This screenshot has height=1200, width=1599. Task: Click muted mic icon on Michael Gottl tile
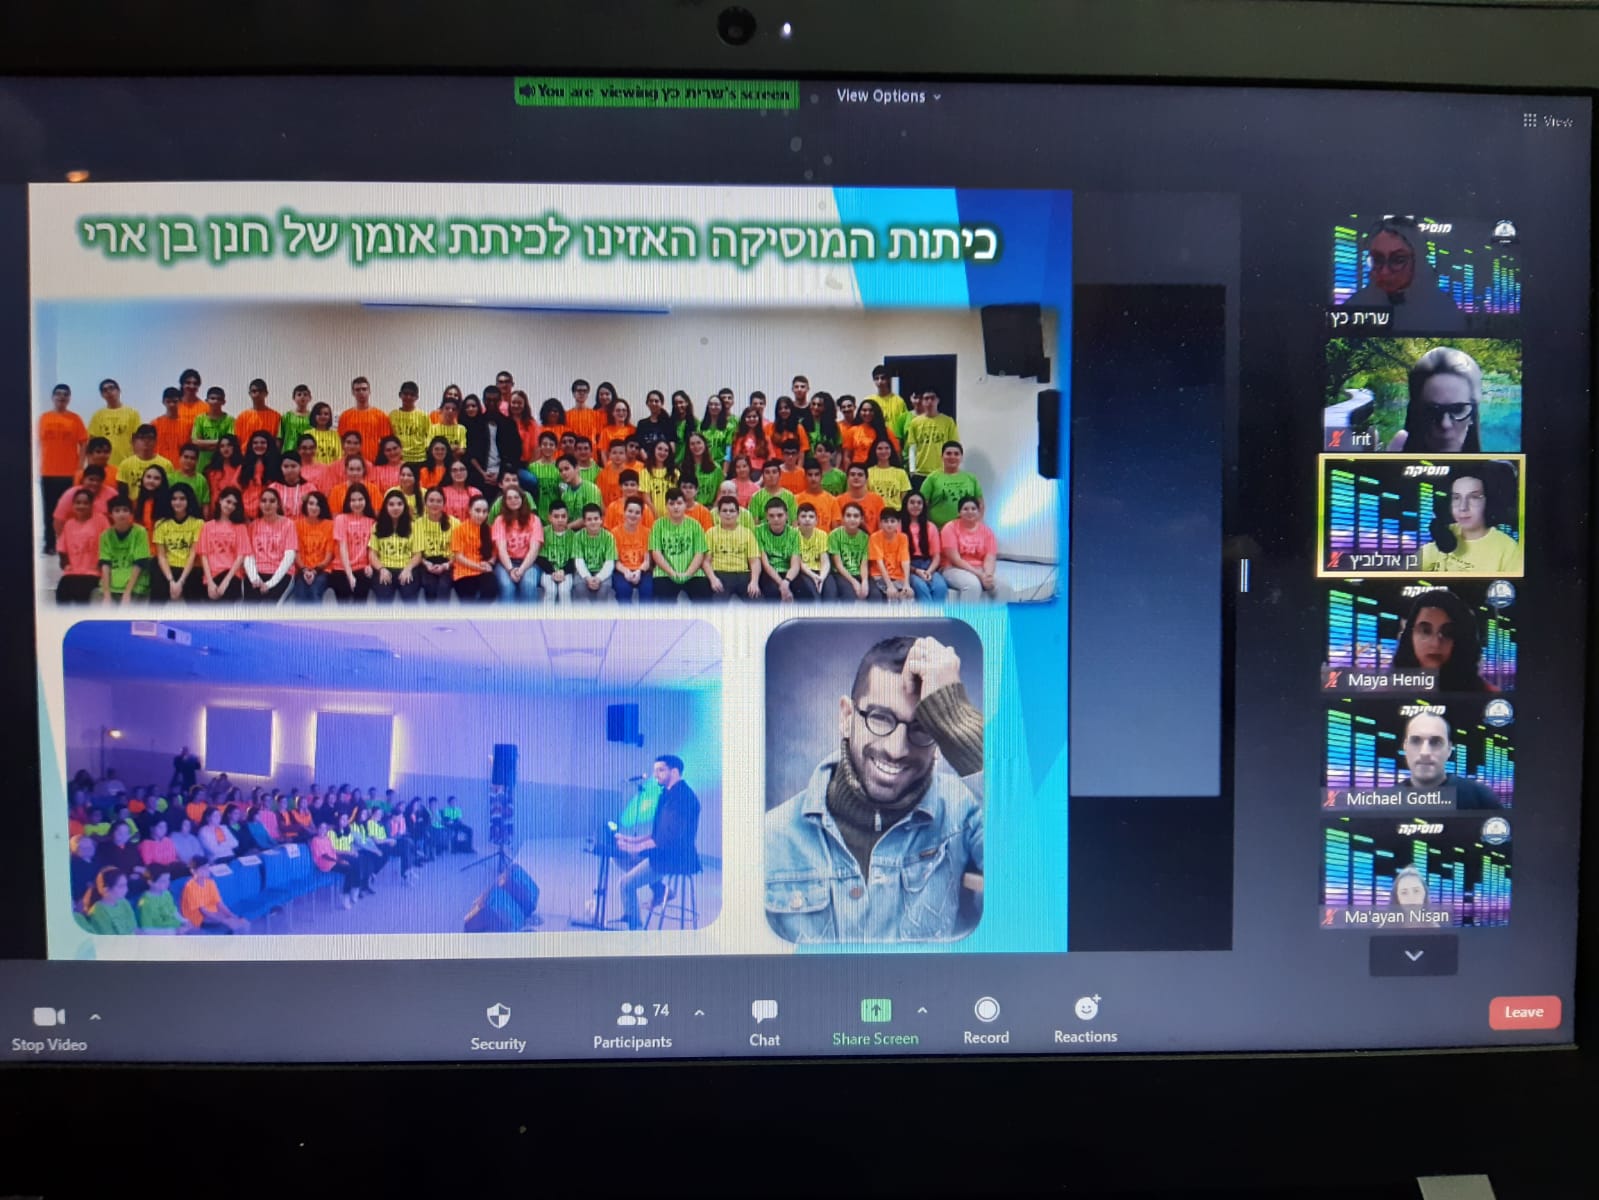pyautogui.click(x=1332, y=798)
